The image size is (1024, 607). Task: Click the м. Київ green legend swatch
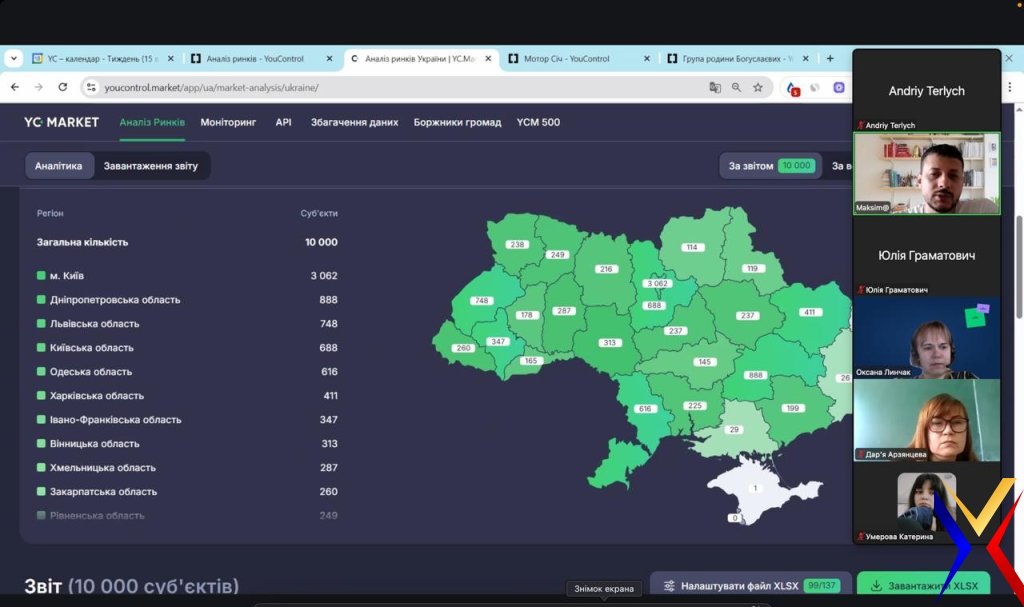41,275
